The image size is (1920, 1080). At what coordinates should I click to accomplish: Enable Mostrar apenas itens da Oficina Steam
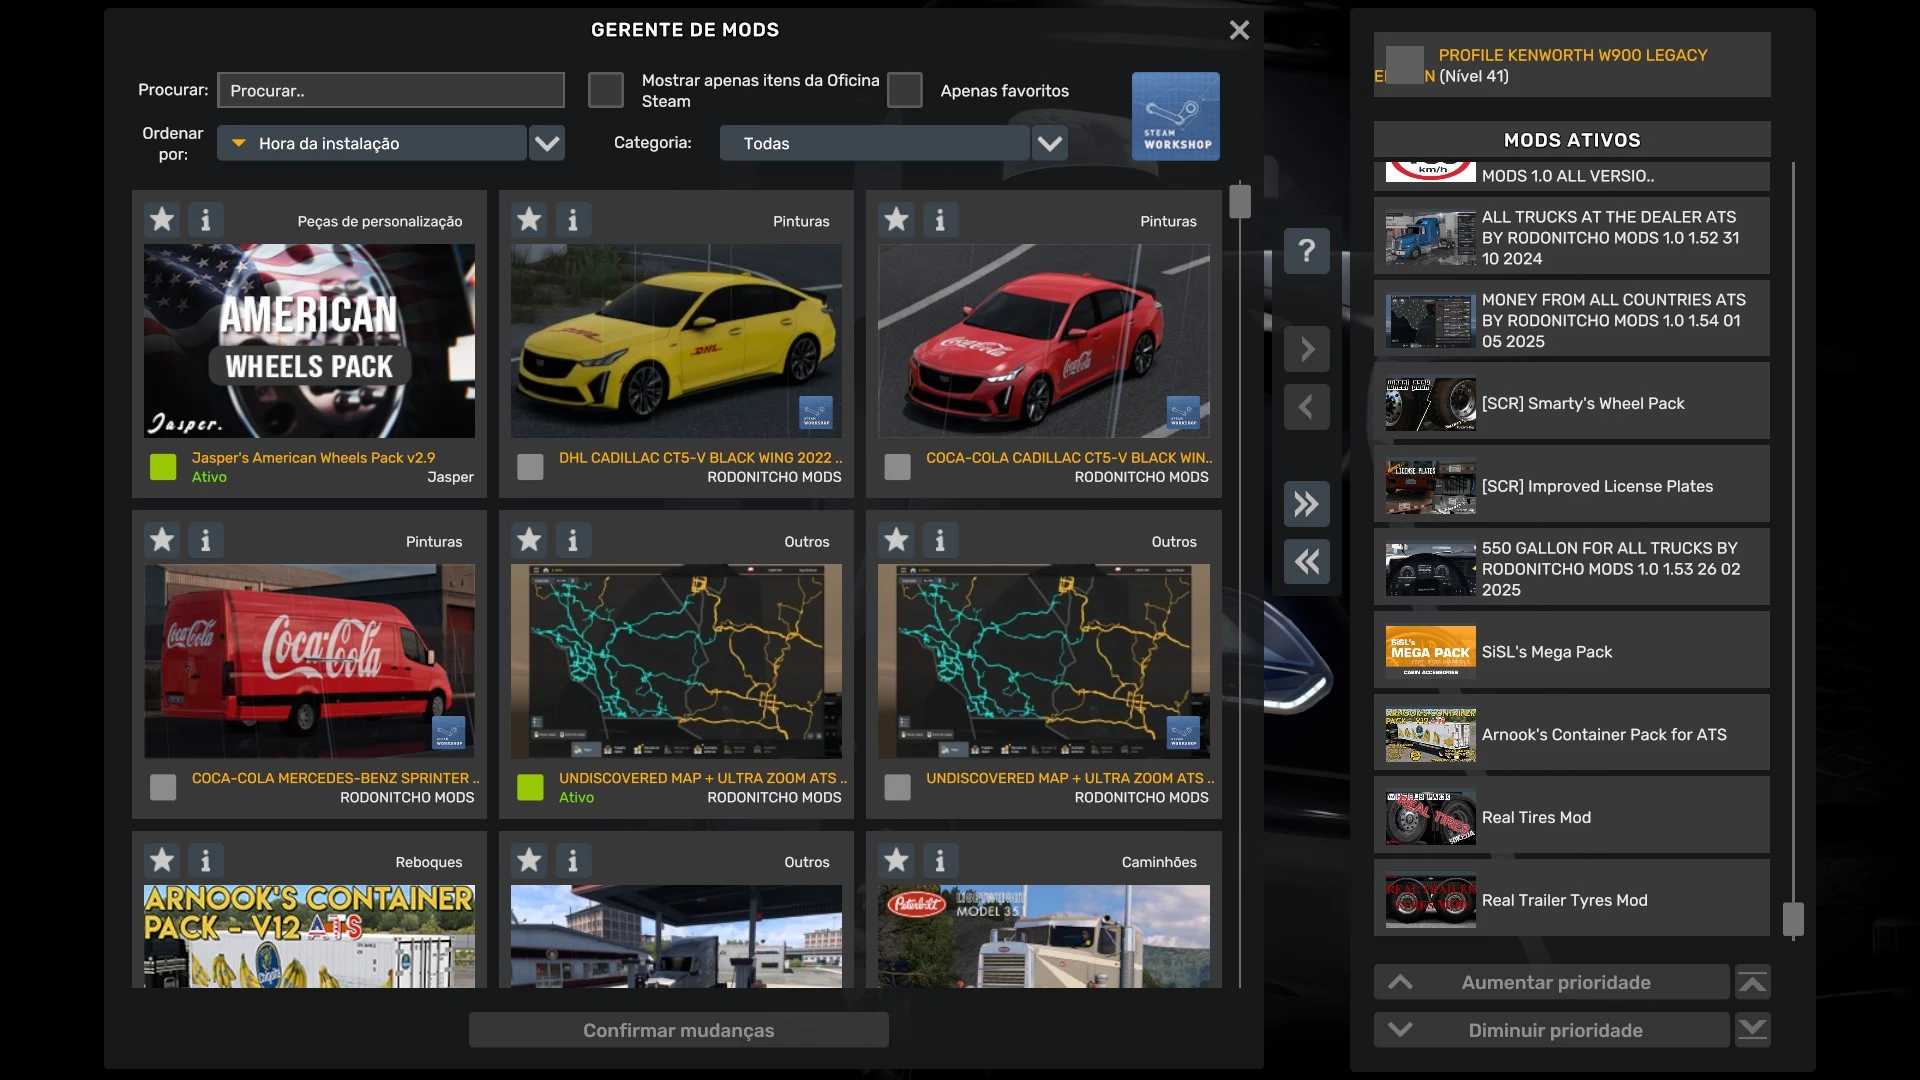(605, 90)
